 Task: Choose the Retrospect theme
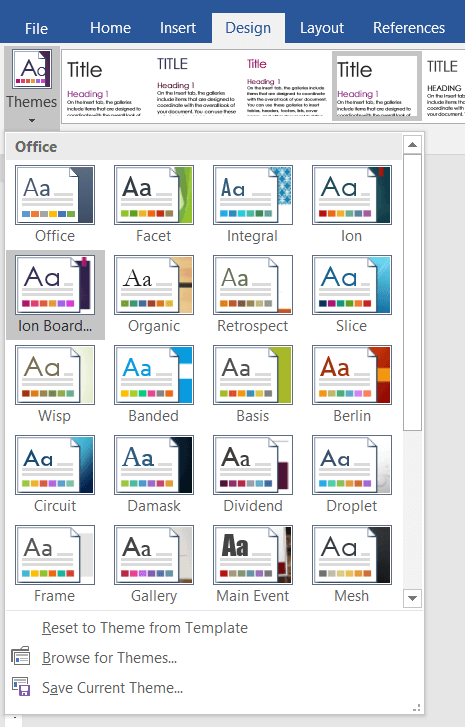(253, 285)
